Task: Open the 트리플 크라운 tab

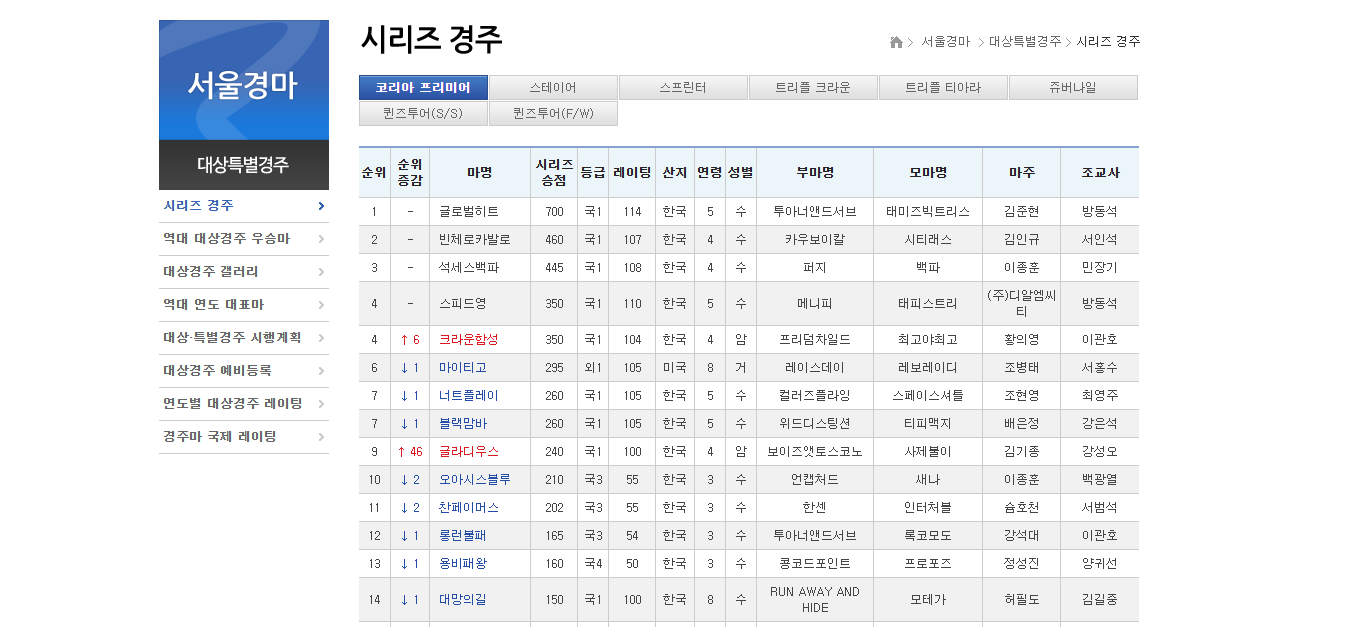Action: (813, 88)
